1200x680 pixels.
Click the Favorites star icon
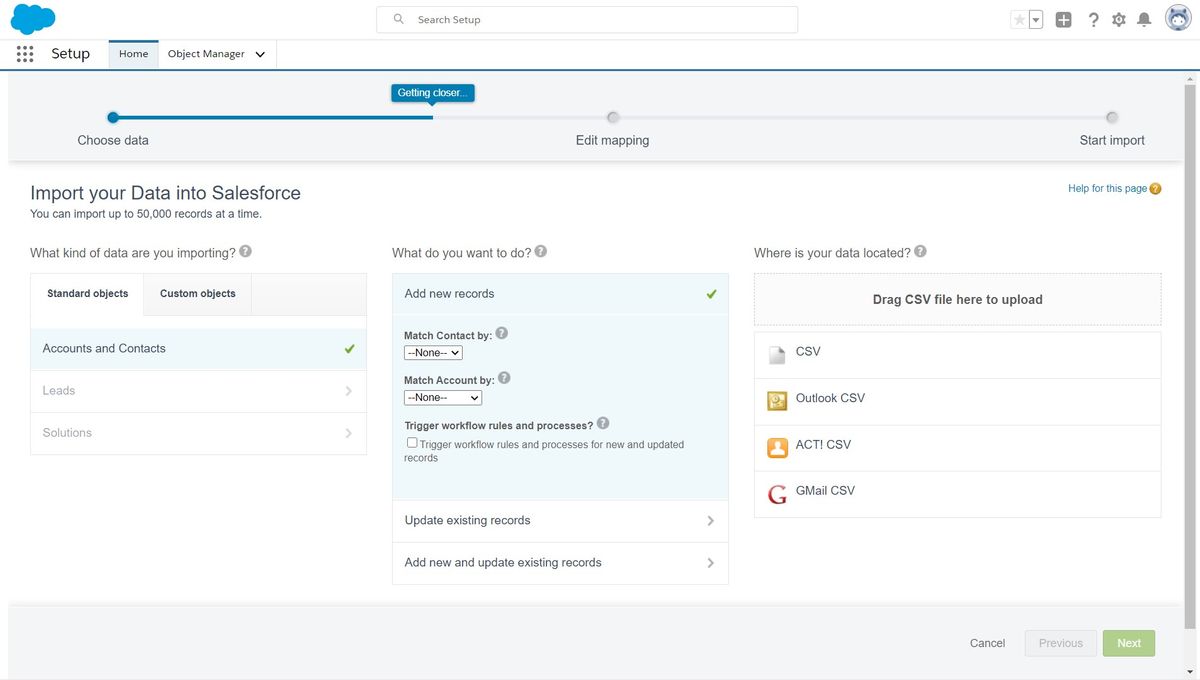1019,20
